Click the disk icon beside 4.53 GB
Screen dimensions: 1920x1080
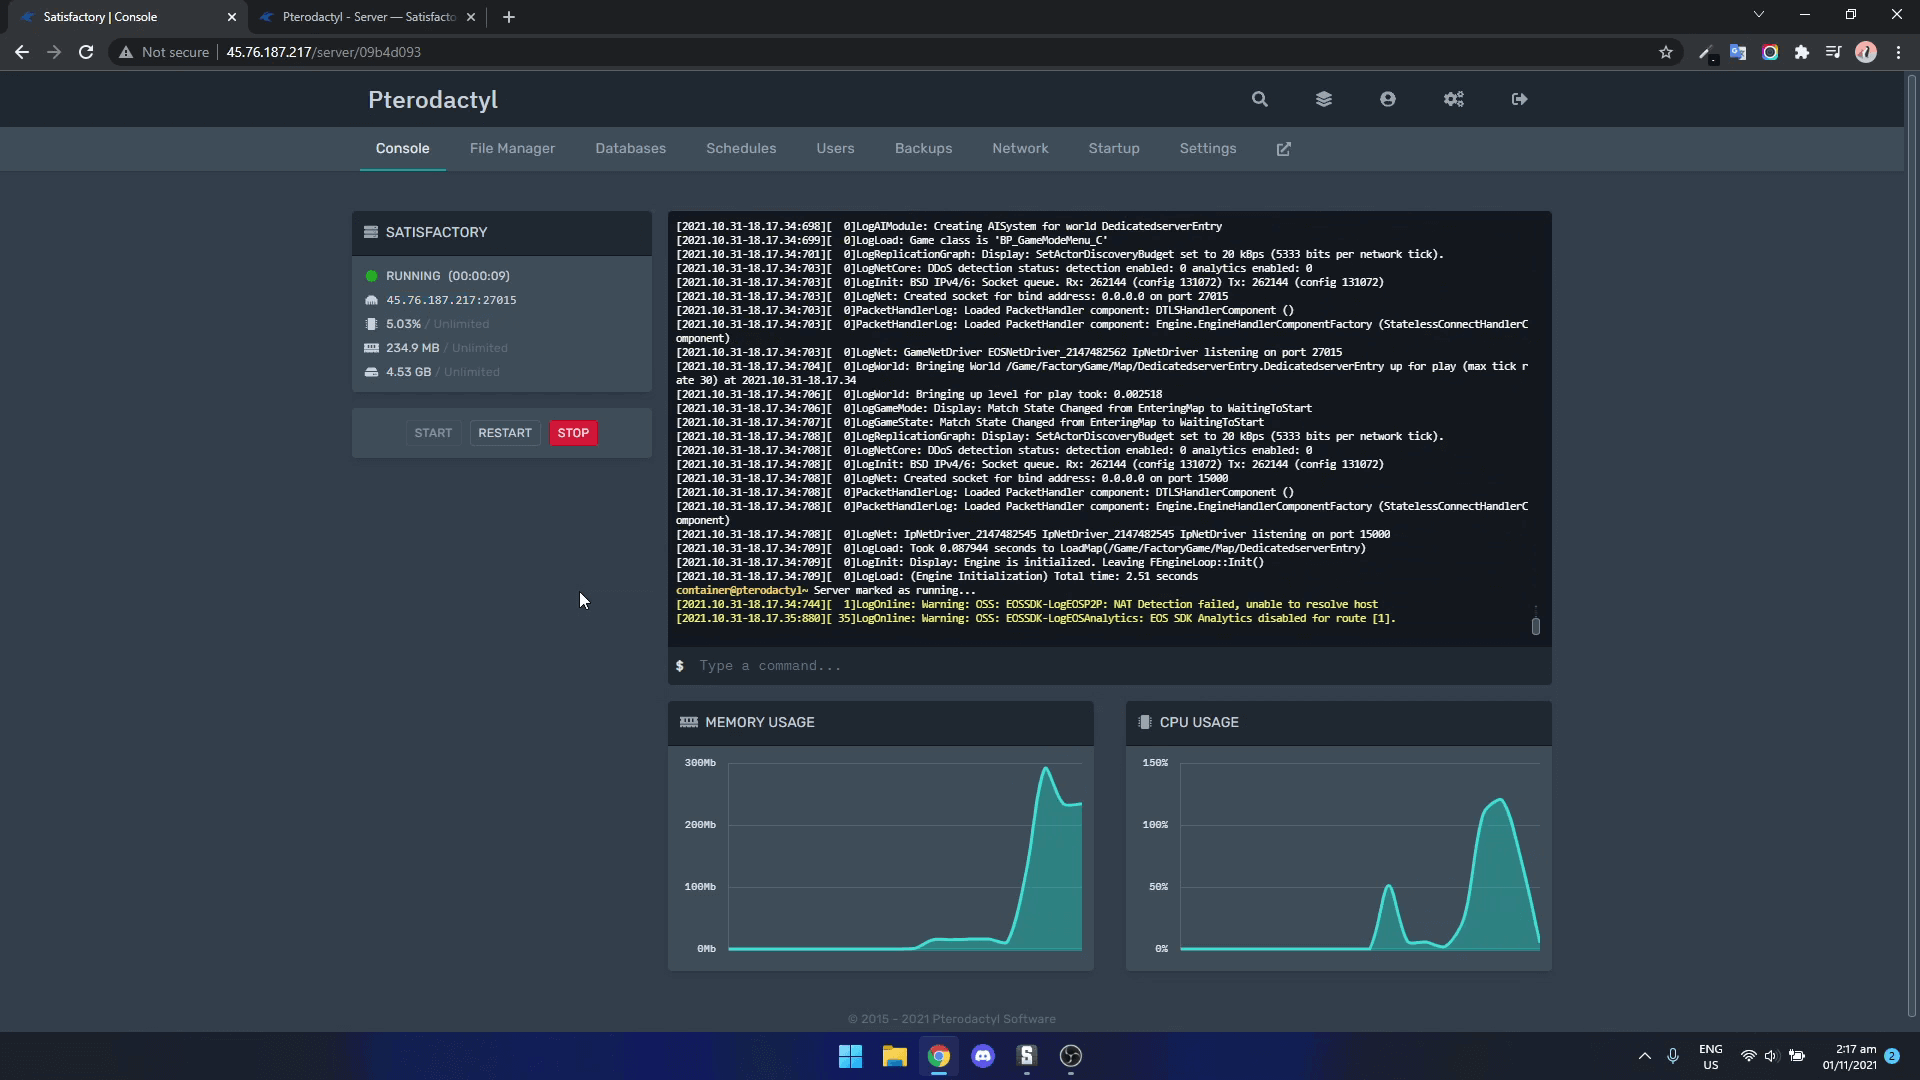[371, 372]
